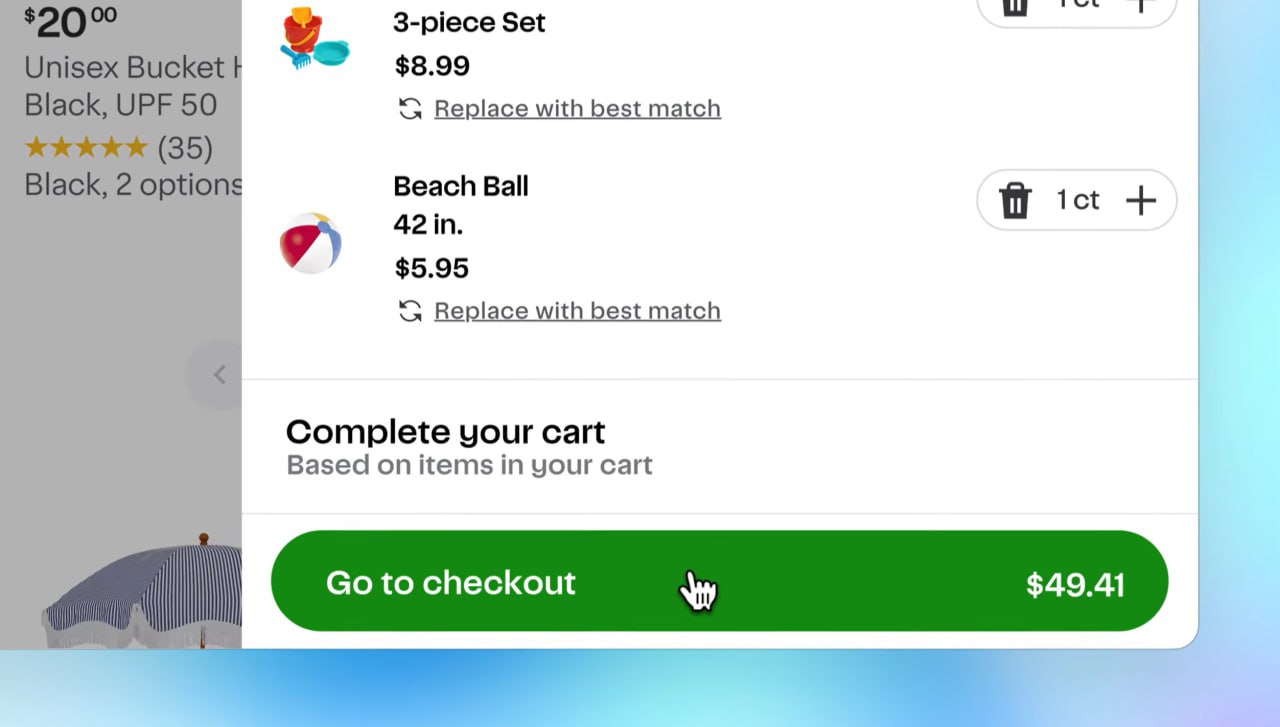Open the sand toy set thumbnail
Screen dimensions: 1280x727
click(x=315, y=40)
